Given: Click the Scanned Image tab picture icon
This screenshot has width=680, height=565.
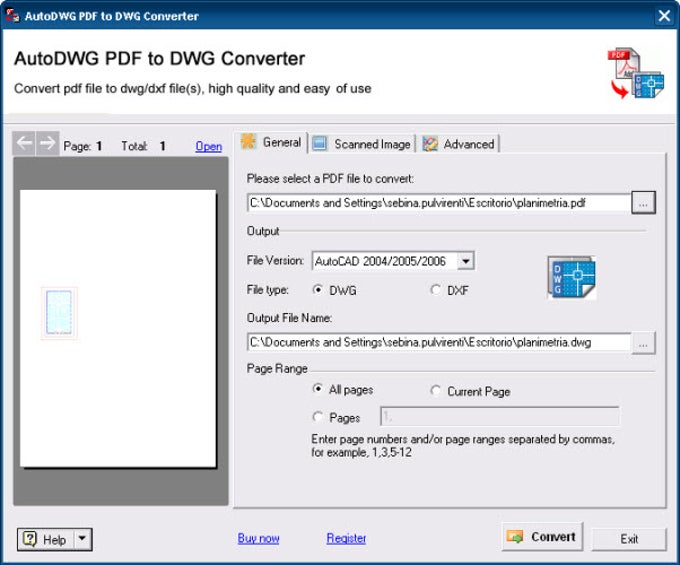Looking at the screenshot, I should pos(320,144).
